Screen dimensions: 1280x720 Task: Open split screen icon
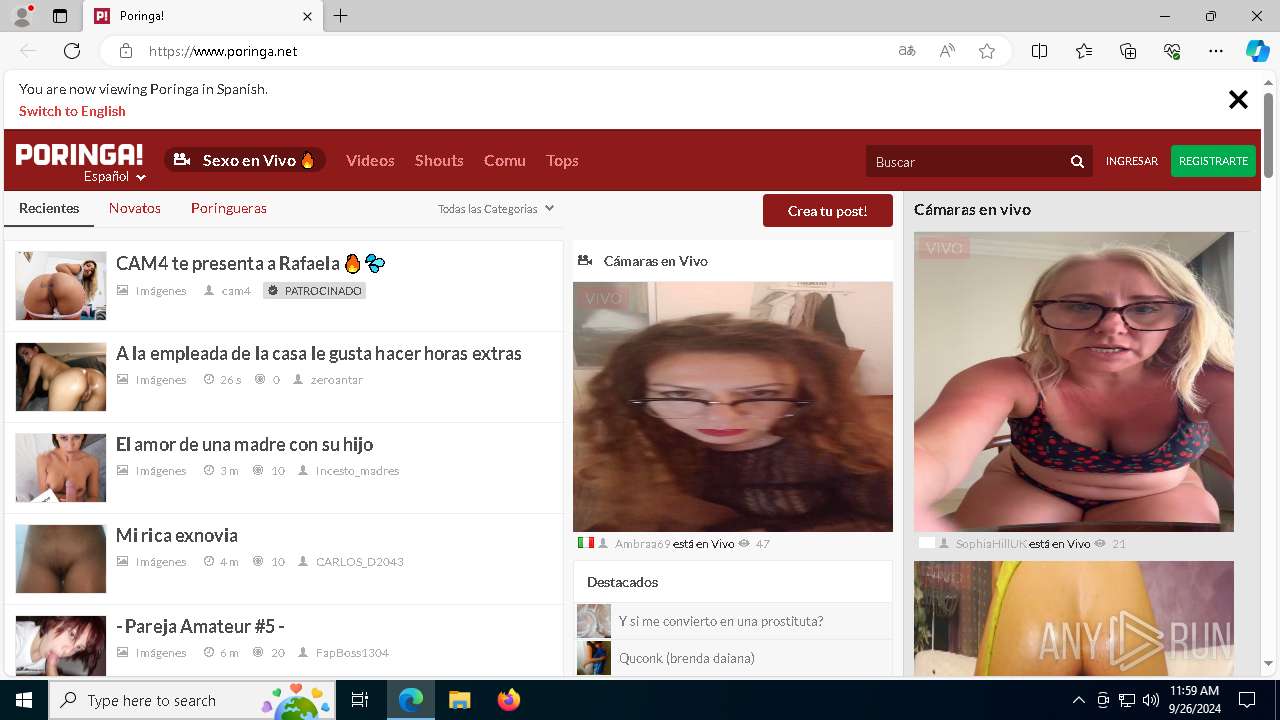(1040, 51)
